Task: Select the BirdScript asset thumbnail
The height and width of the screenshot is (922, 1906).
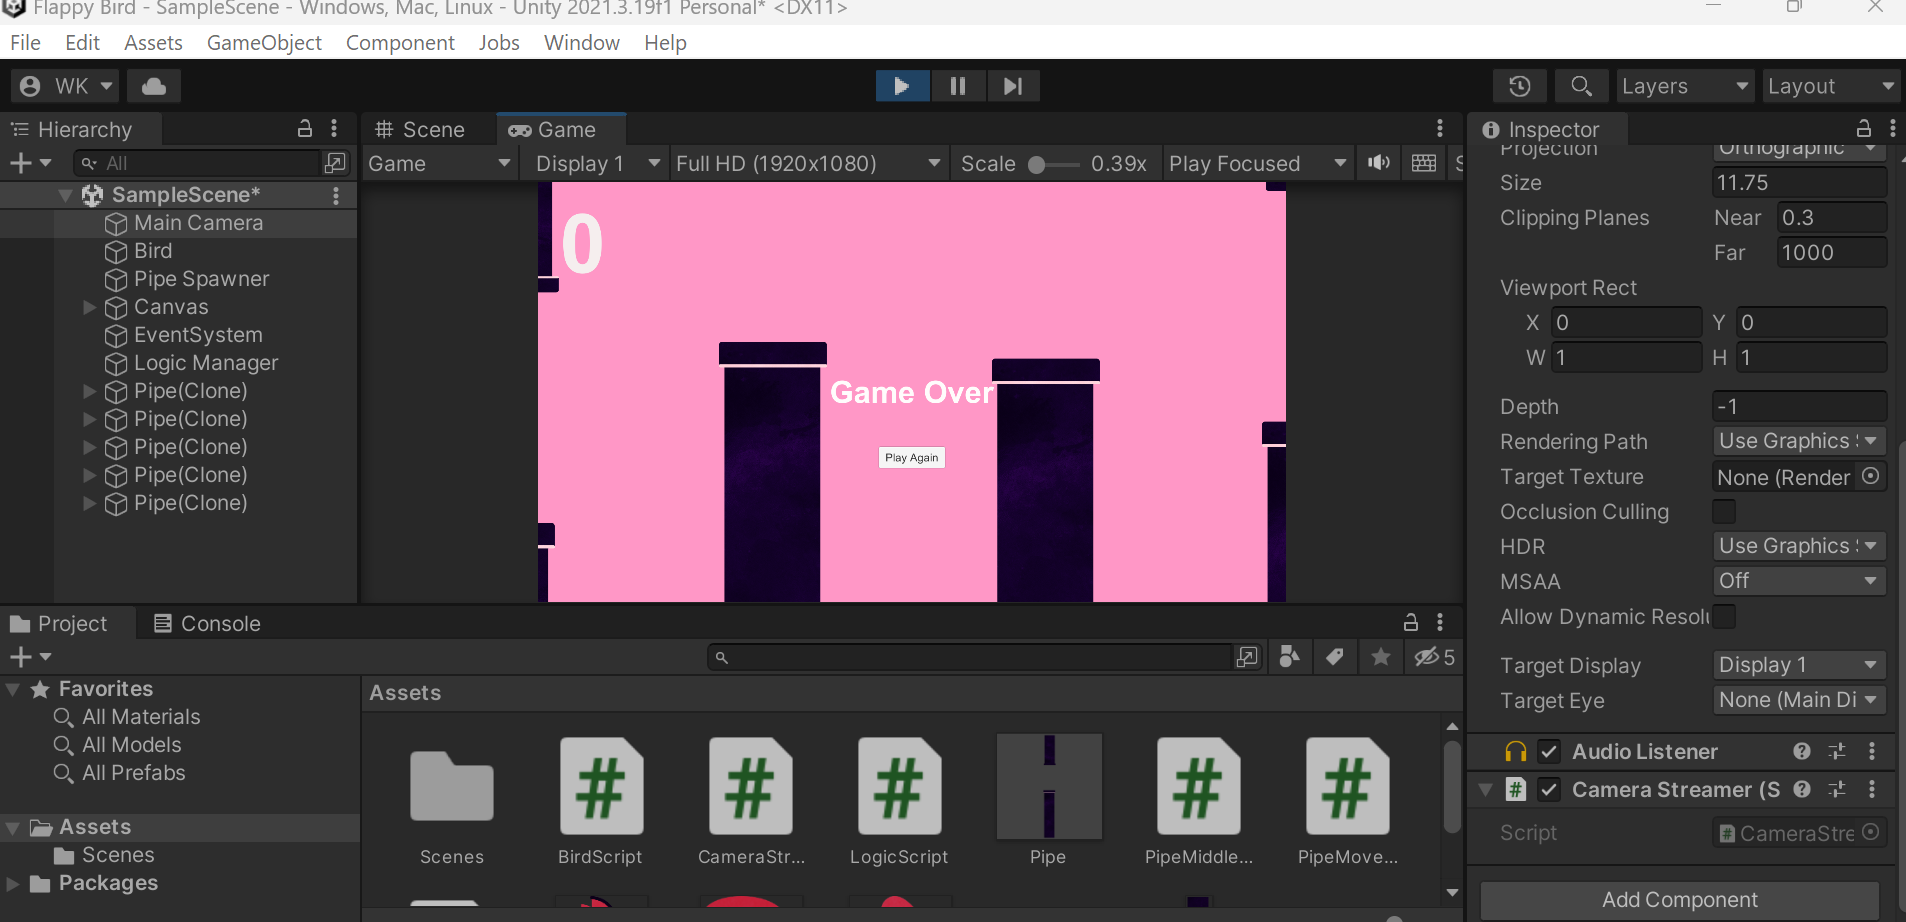Action: click(x=600, y=787)
